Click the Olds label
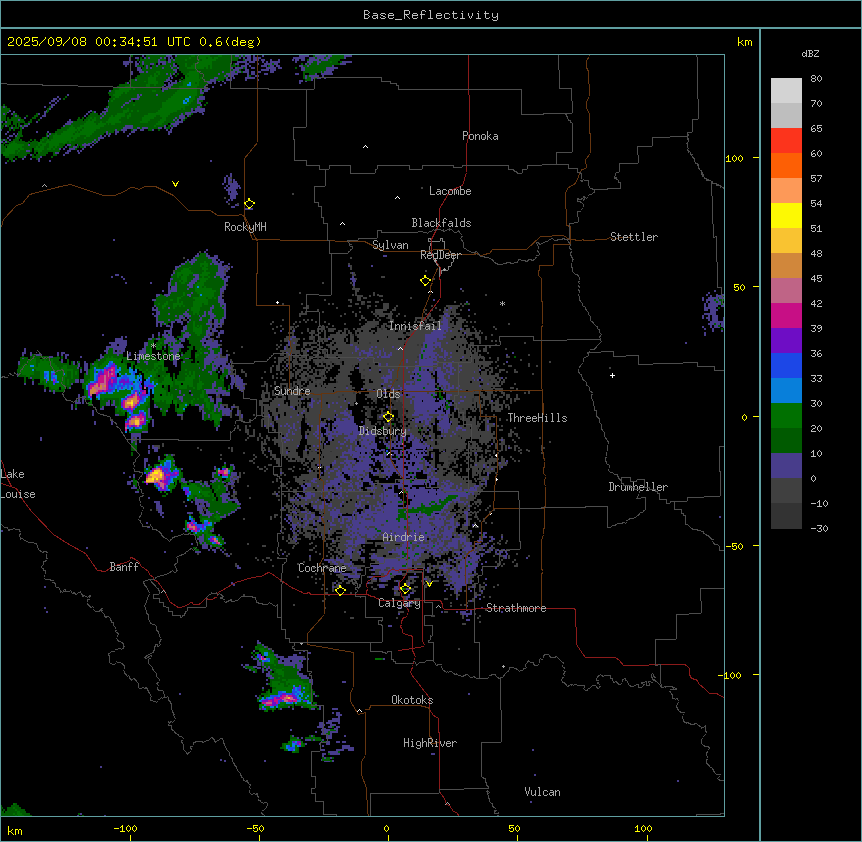 pos(388,394)
